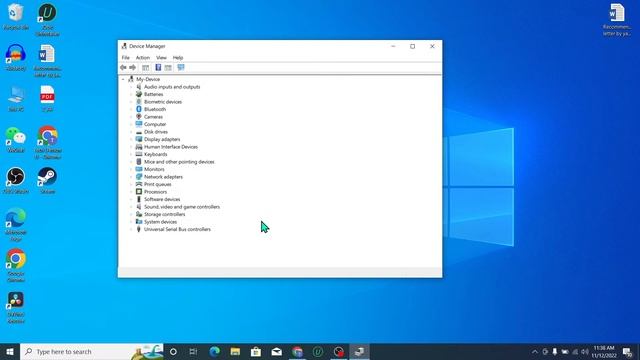640x360 pixels.
Task: Select the Word document icon beside Audacity
Action: click(47, 60)
